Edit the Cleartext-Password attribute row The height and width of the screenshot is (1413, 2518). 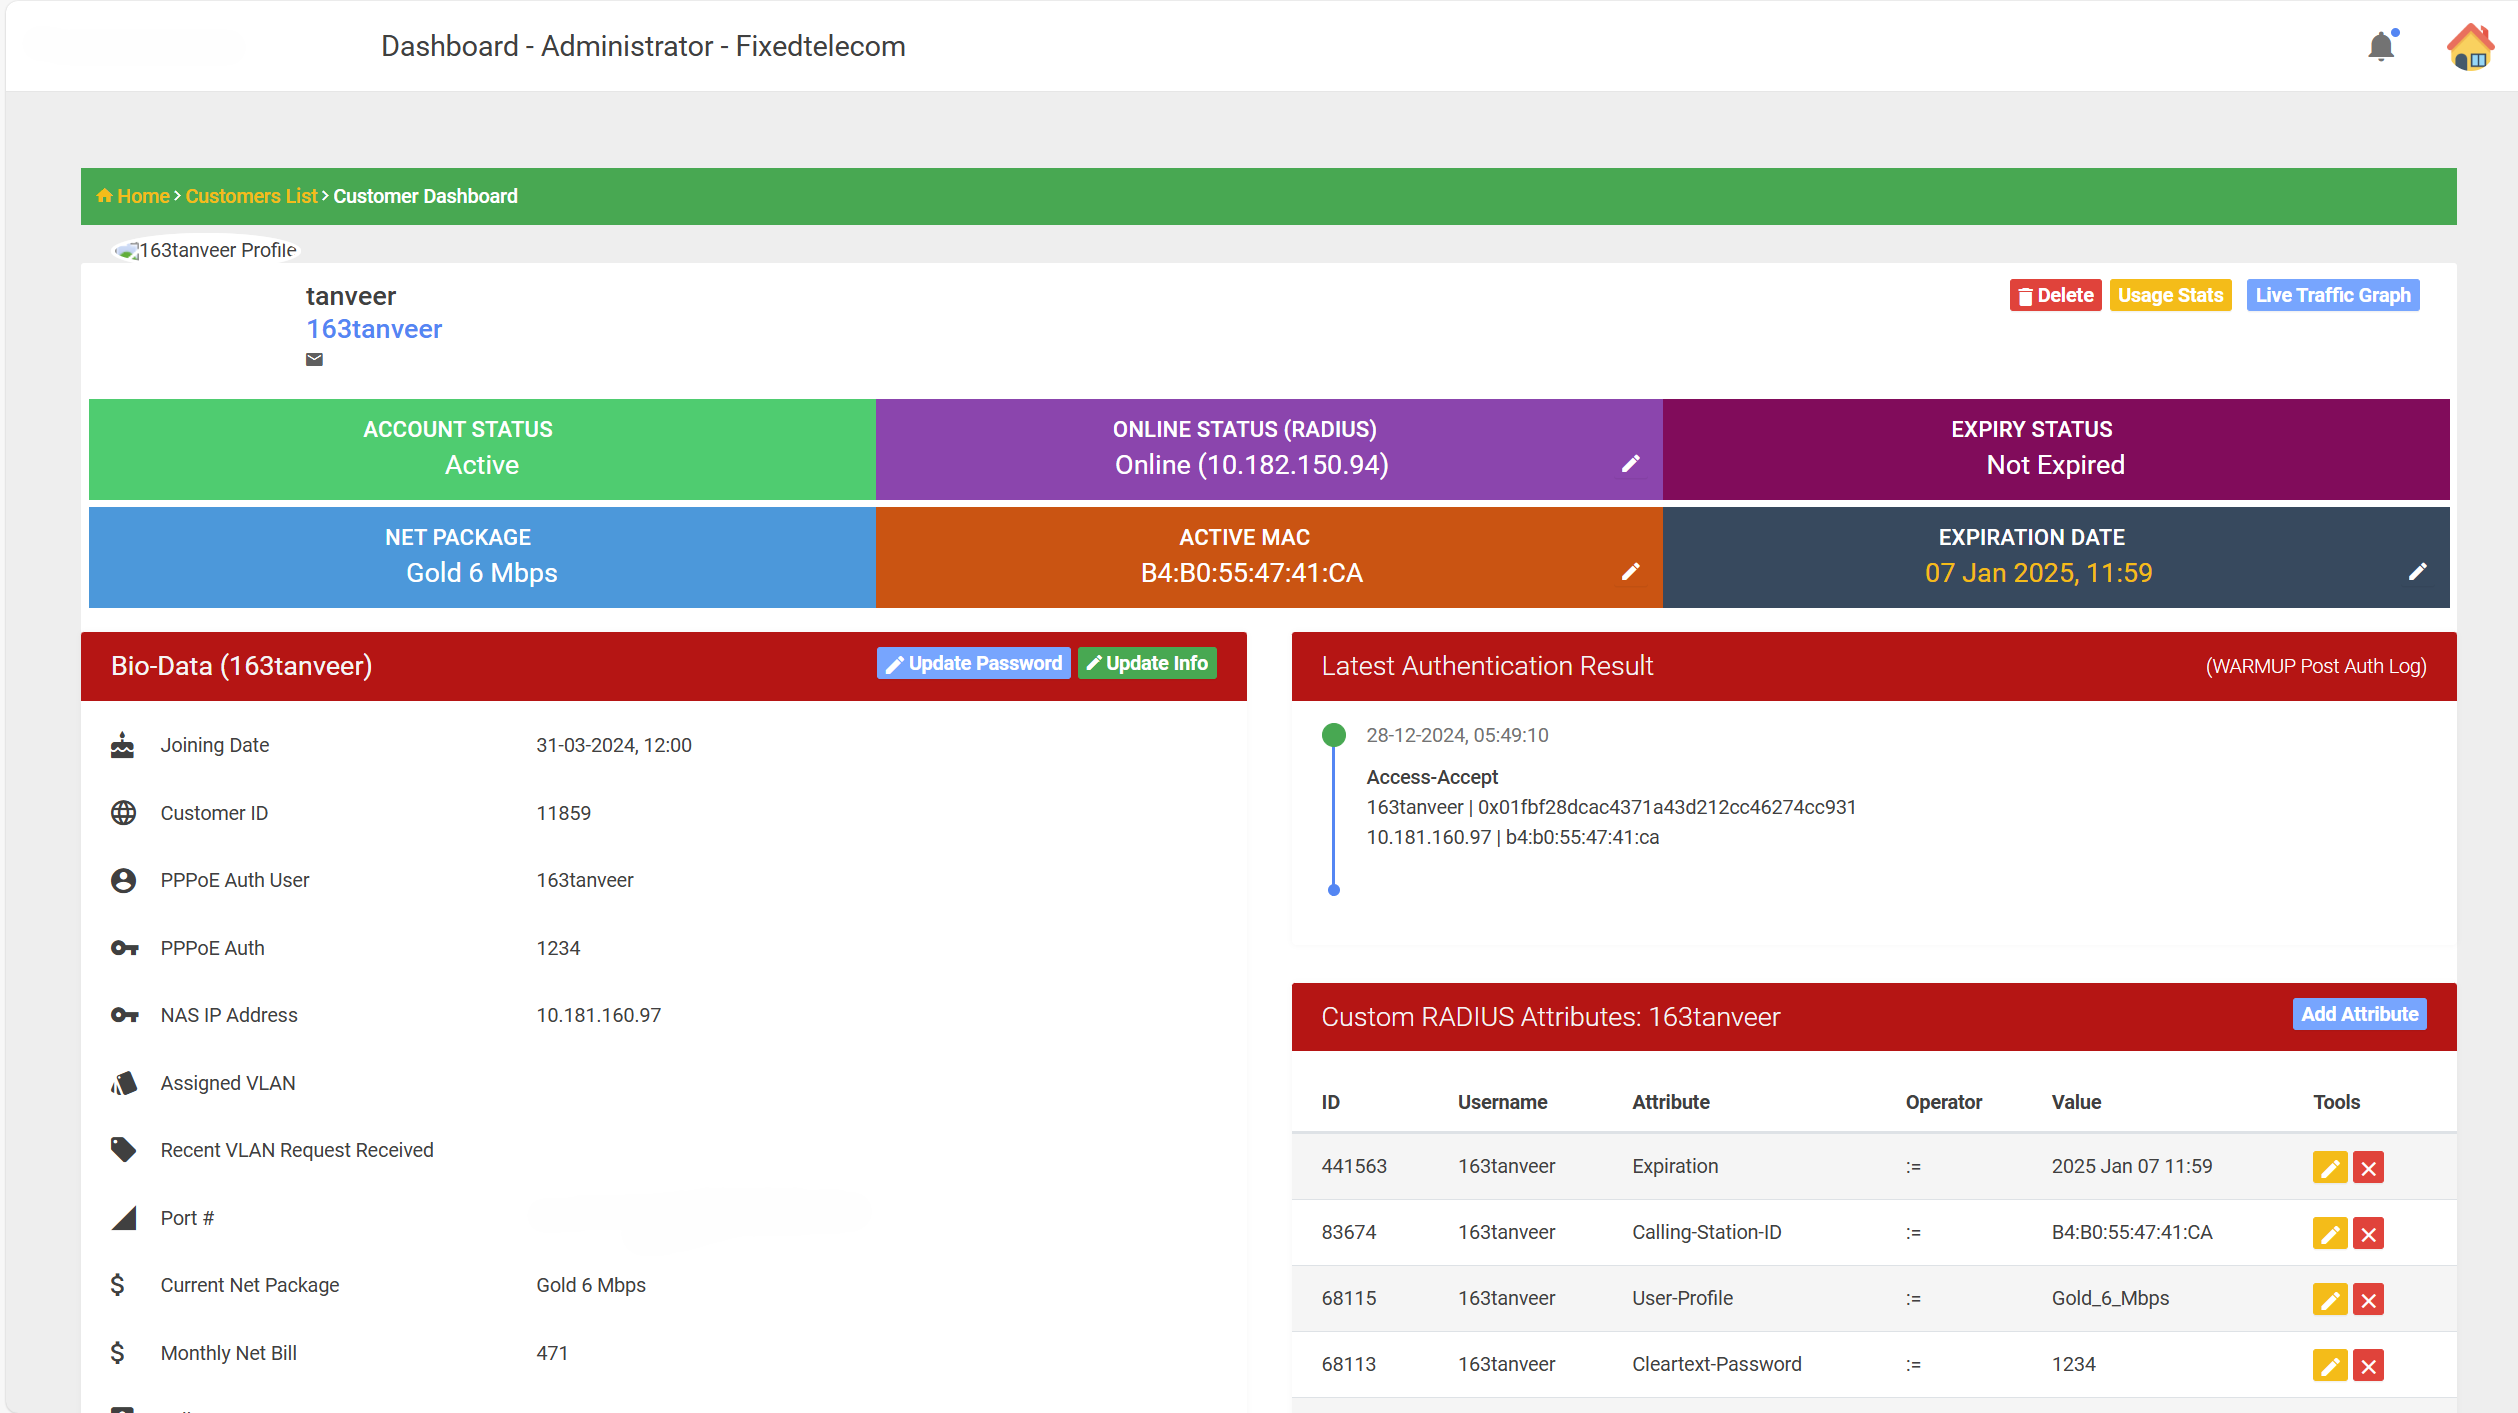(2330, 1364)
